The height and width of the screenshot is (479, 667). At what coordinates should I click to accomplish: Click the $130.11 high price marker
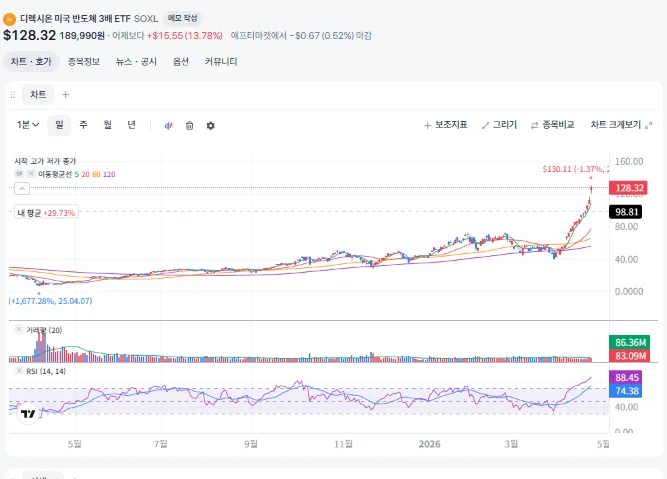[x=576, y=169]
